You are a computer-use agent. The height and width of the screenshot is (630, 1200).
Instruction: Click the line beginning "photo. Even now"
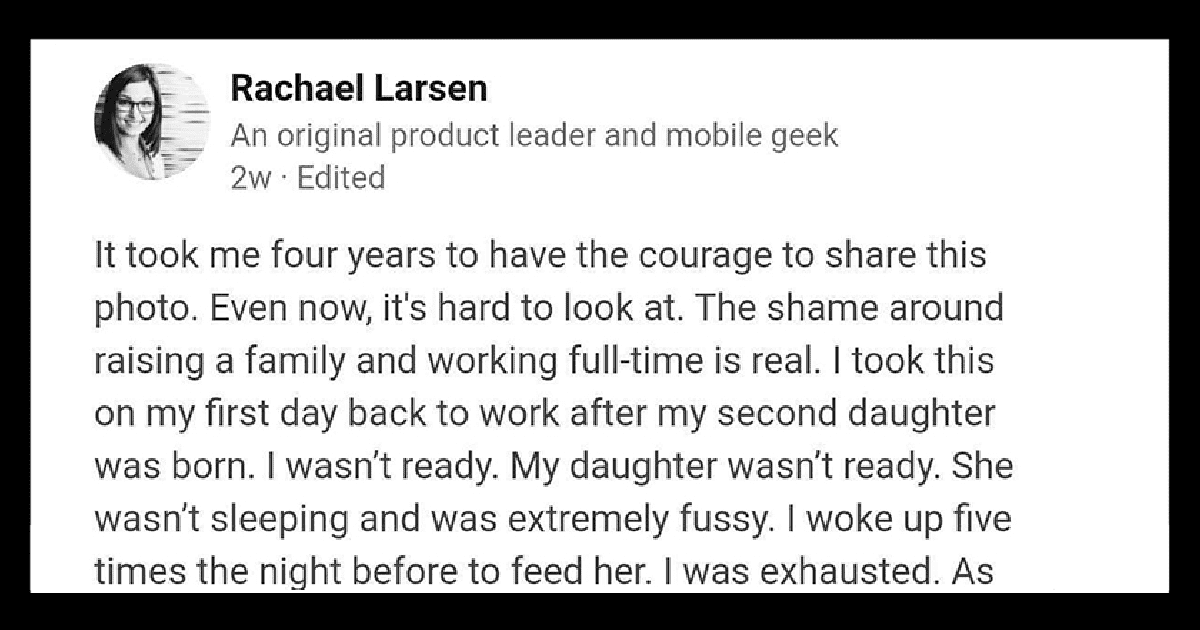point(548,307)
